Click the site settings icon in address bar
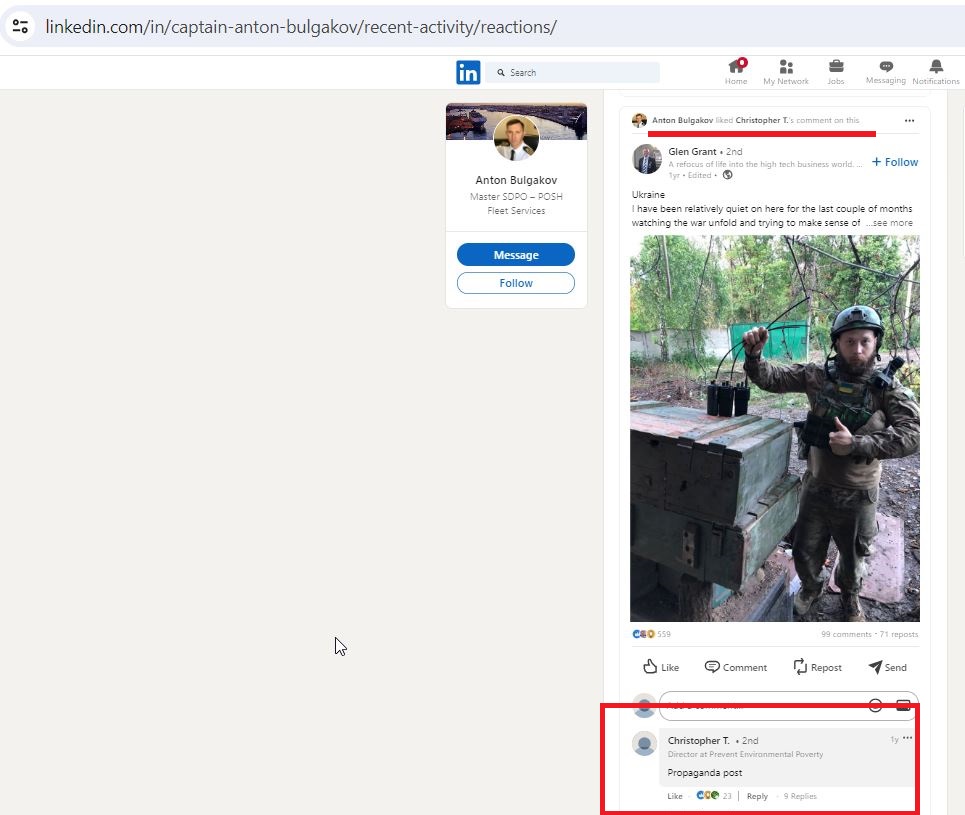 [x=20, y=26]
